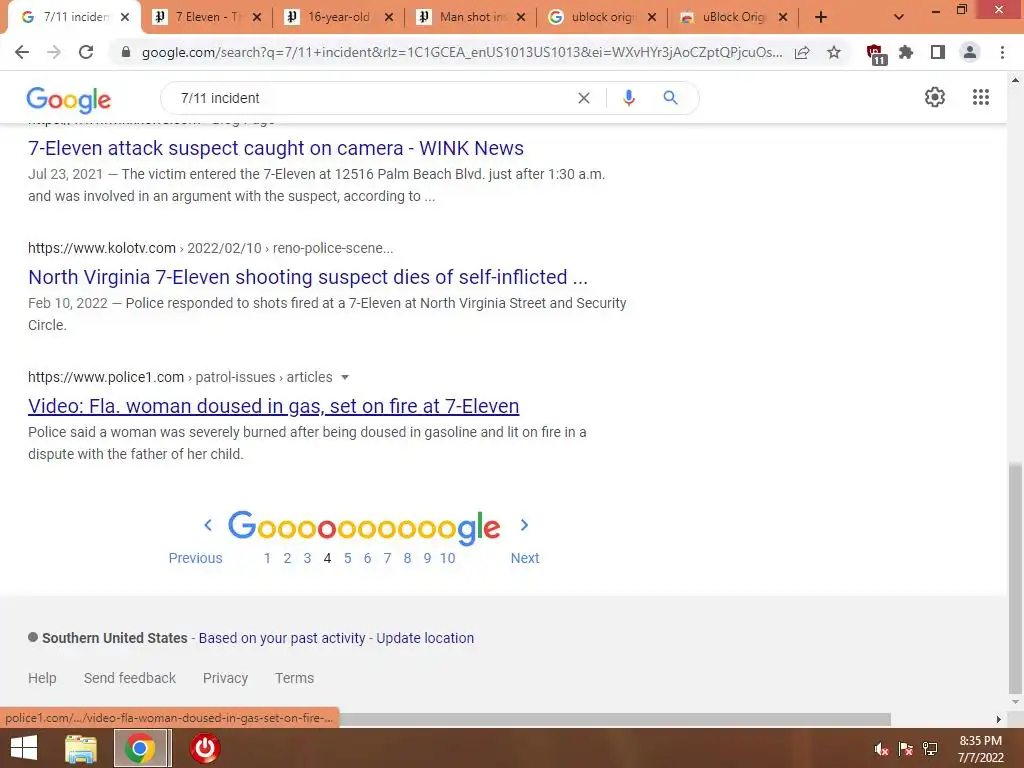Switch to the "Man shot in" tab

click(470, 17)
